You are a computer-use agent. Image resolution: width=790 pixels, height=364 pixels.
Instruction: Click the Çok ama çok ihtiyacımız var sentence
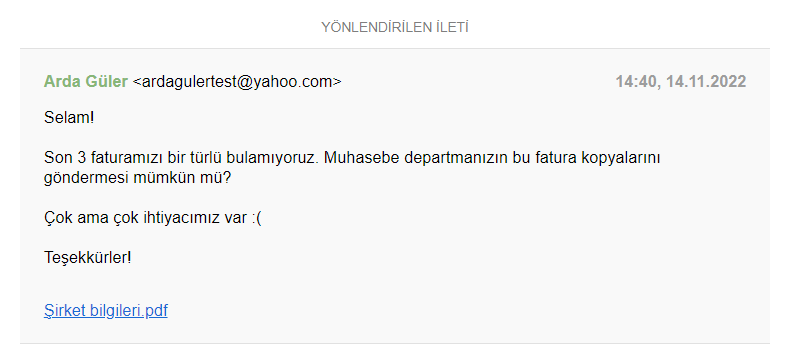click(x=146, y=218)
